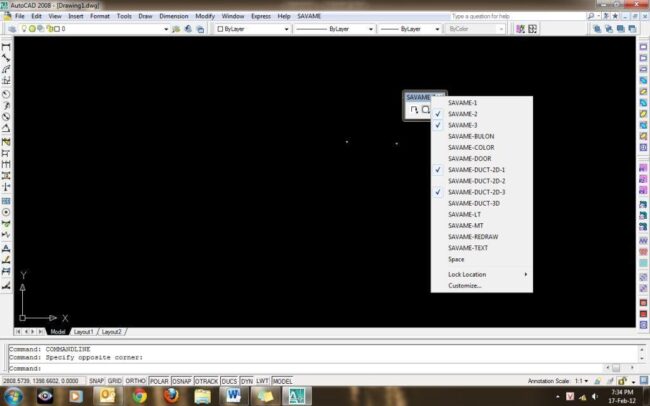Click the Make Object's Layer Current icon
The width and height of the screenshot is (650, 406).
click(177, 29)
